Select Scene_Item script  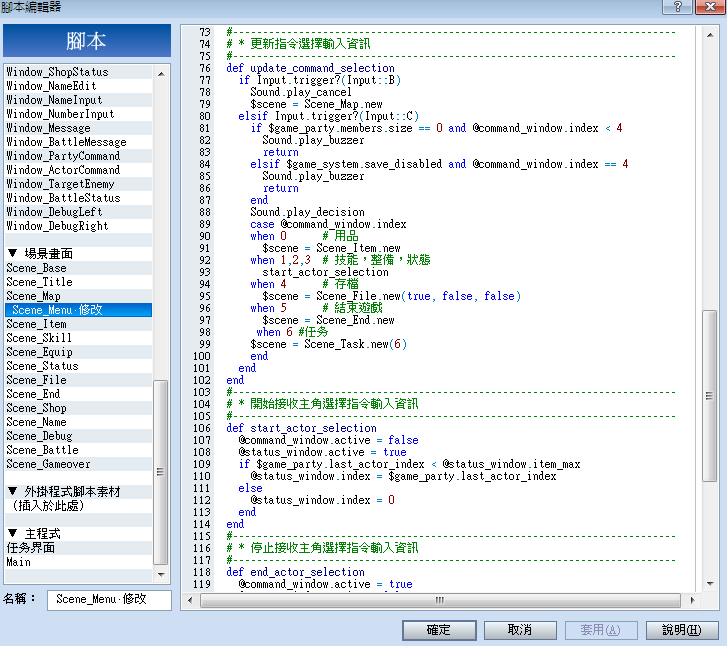78,324
